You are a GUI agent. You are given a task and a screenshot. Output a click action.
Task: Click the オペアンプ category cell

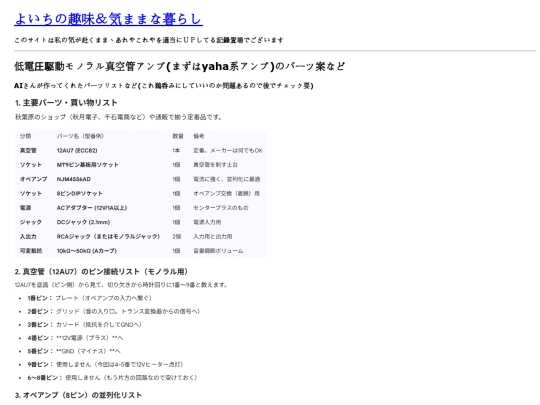point(33,179)
